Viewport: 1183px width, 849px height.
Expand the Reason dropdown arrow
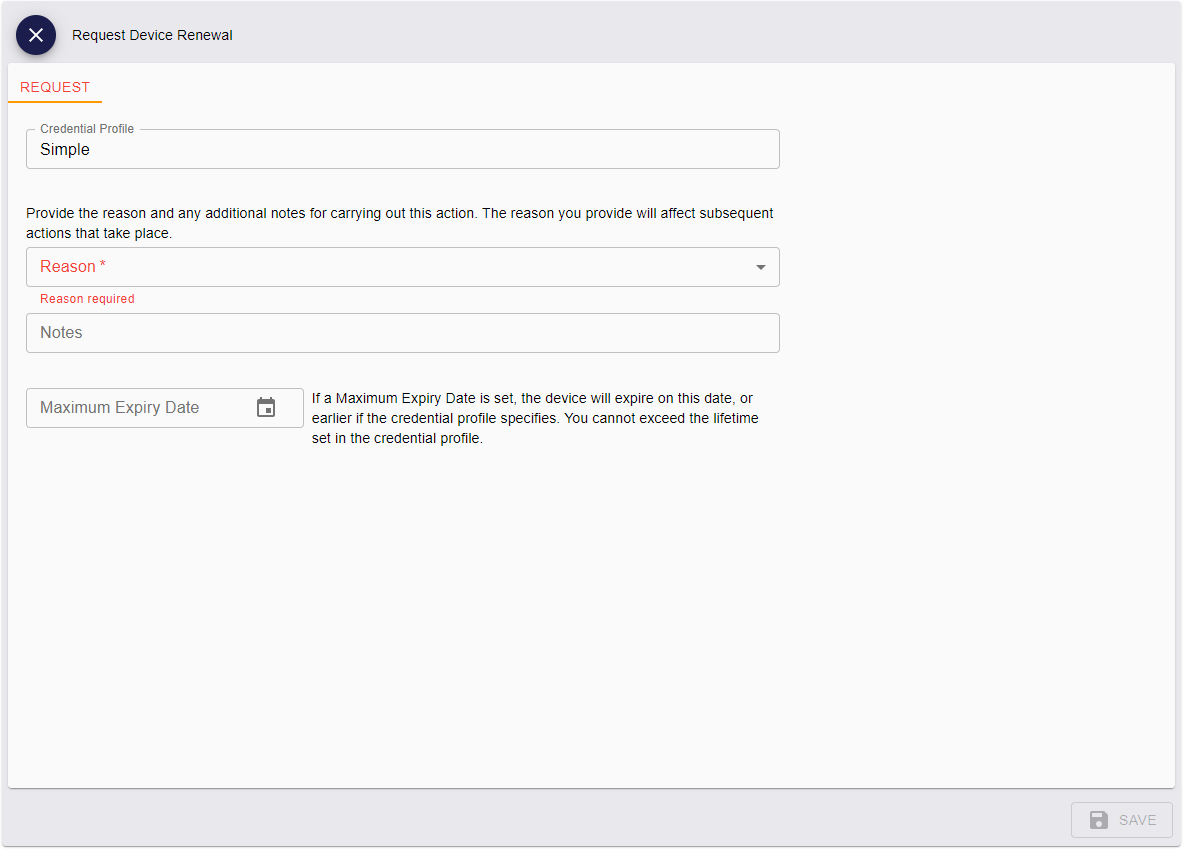[x=760, y=267]
